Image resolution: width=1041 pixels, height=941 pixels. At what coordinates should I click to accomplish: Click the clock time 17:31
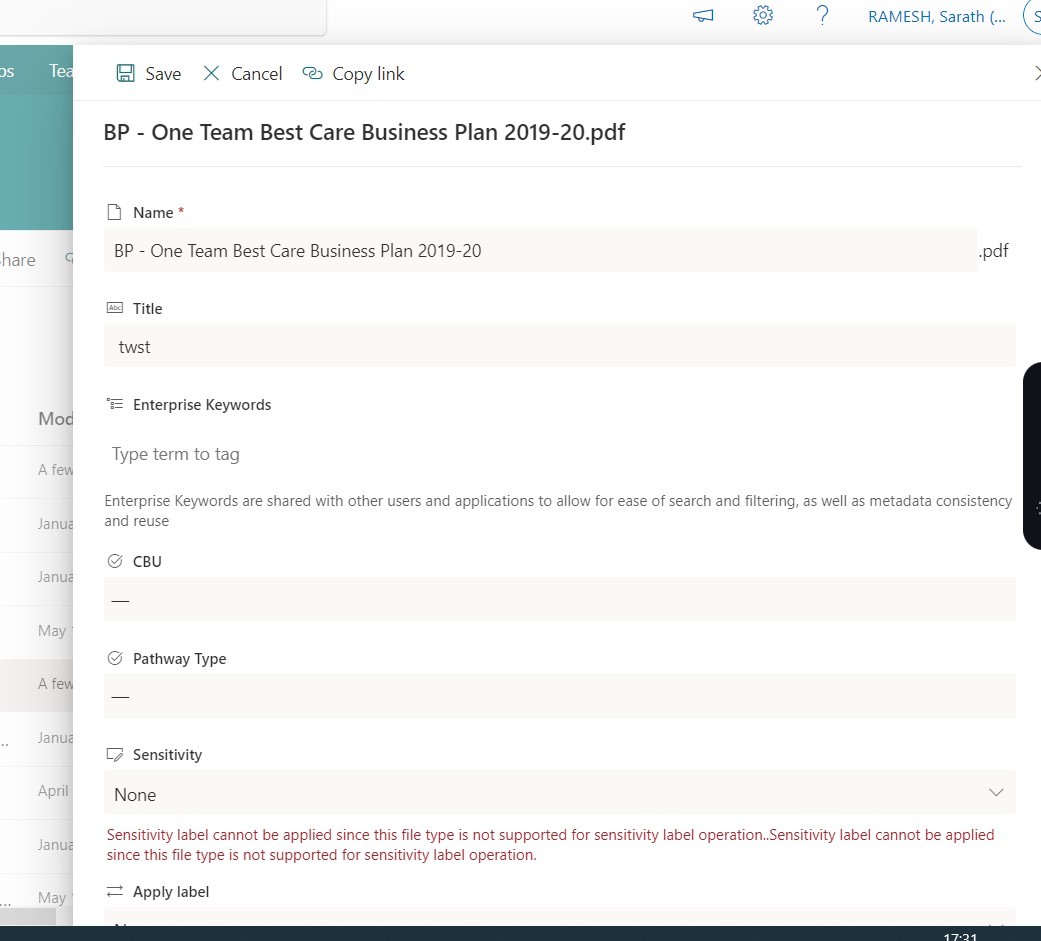pyautogui.click(x=960, y=936)
